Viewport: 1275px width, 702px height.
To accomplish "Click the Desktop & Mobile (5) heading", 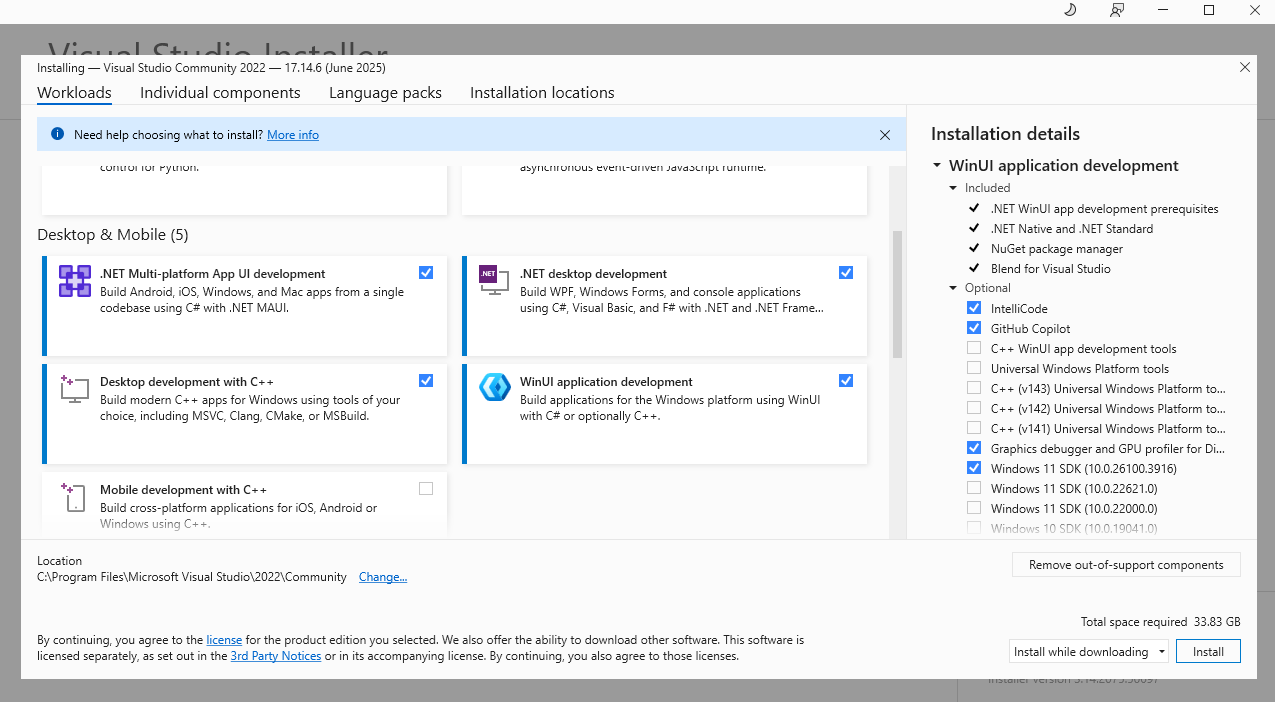I will coord(112,235).
